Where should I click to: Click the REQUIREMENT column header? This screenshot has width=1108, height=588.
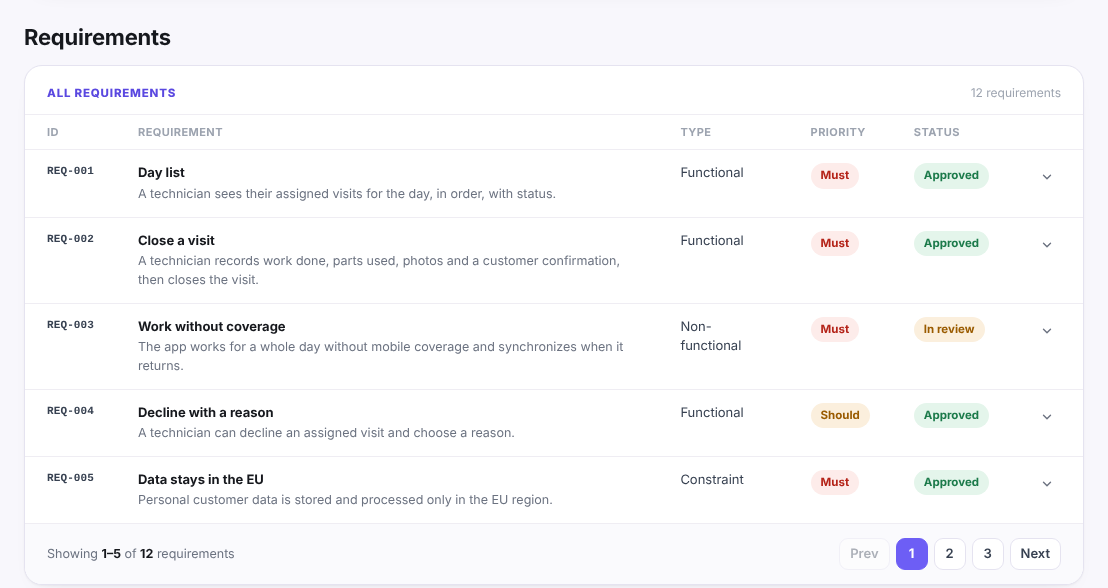(180, 132)
